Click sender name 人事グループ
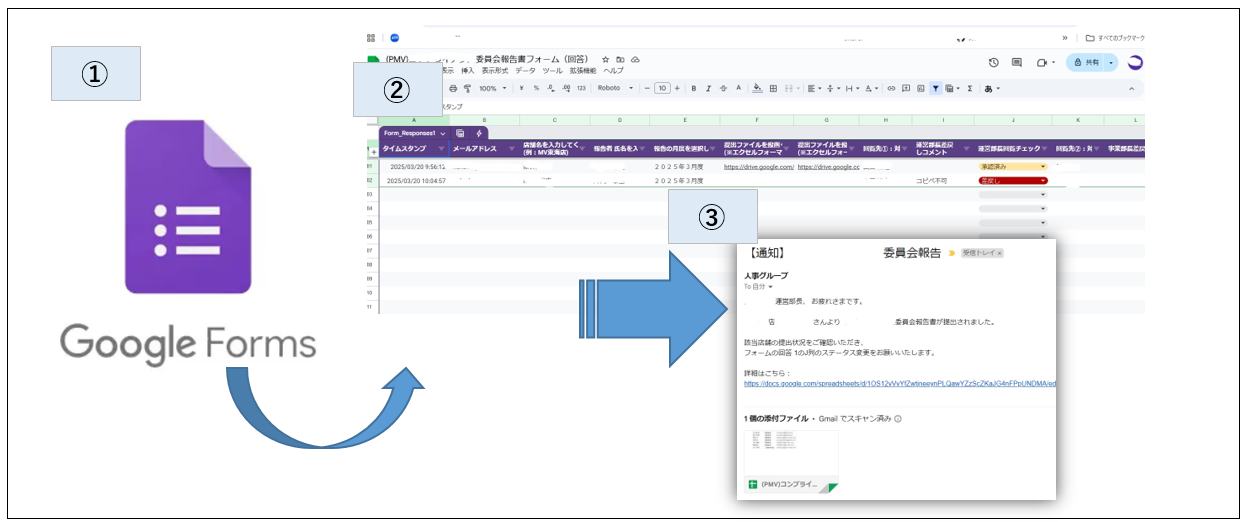Screen dimensions: 1248x522 pyautogui.click(x=766, y=275)
